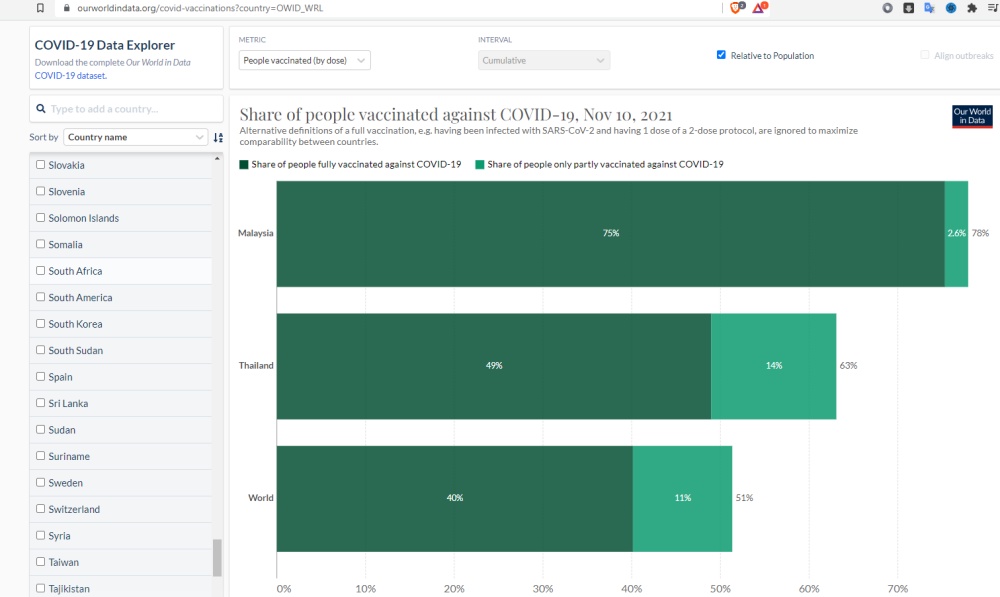The image size is (1000, 597).
Task: Tick the South Korea checkbox
Action: pos(41,324)
